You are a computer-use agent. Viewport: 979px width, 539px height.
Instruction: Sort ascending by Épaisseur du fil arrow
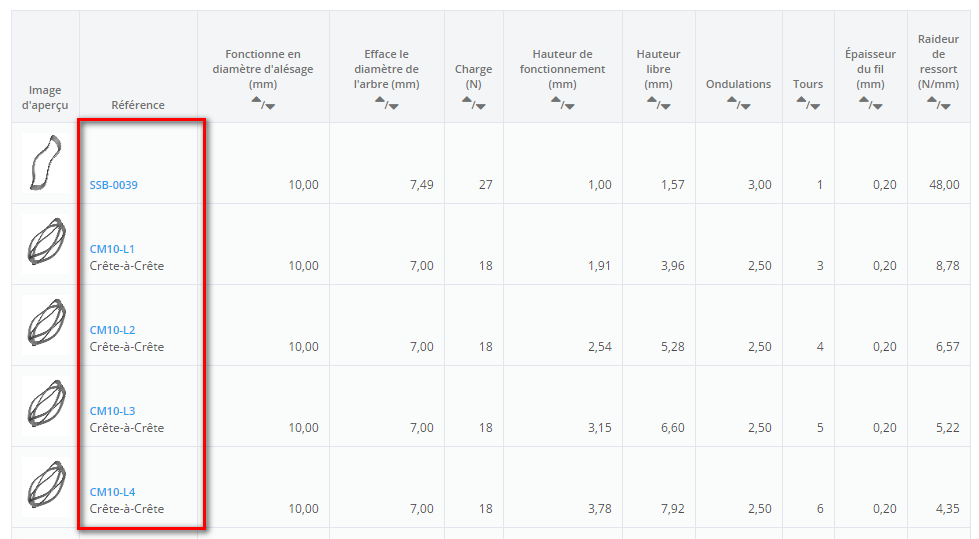coord(864,100)
